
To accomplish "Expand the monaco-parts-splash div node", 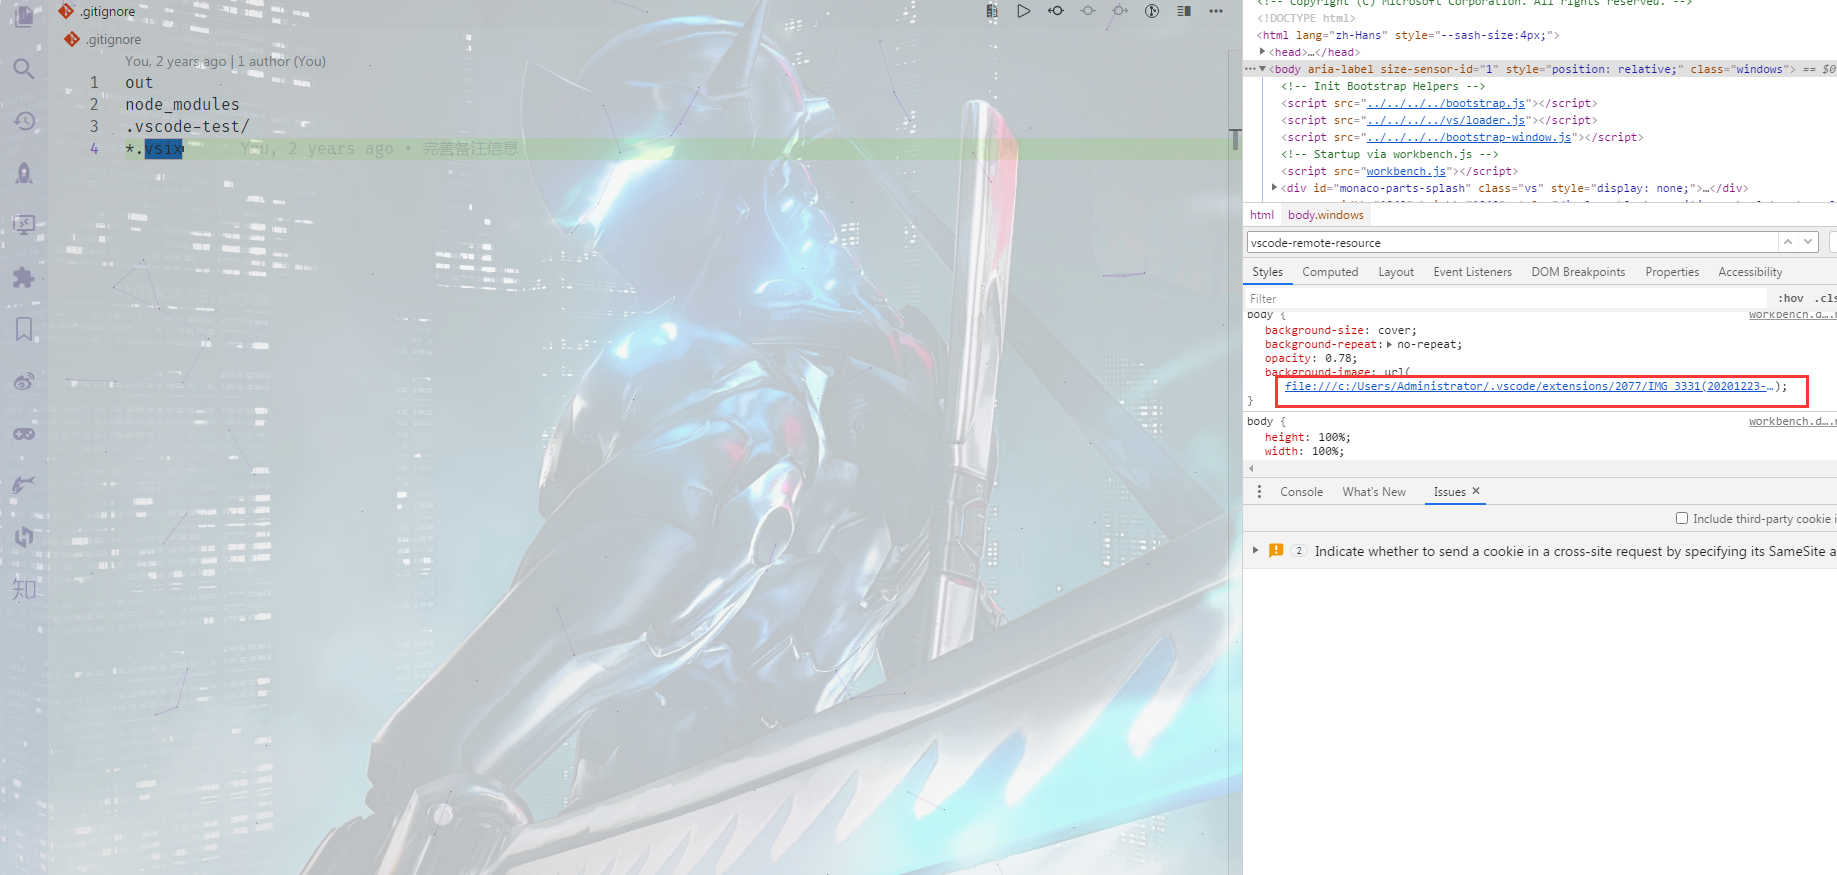I will (x=1275, y=188).
